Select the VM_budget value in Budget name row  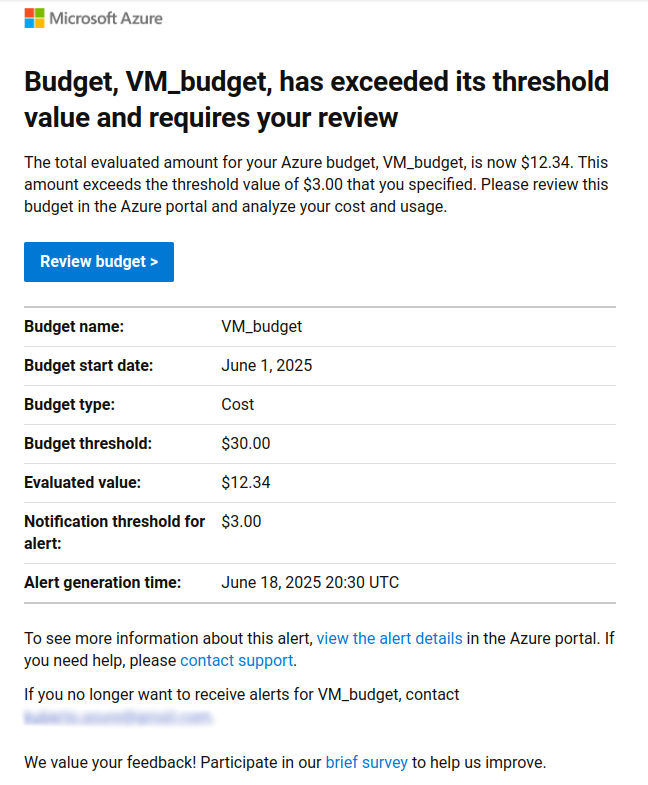(x=261, y=326)
